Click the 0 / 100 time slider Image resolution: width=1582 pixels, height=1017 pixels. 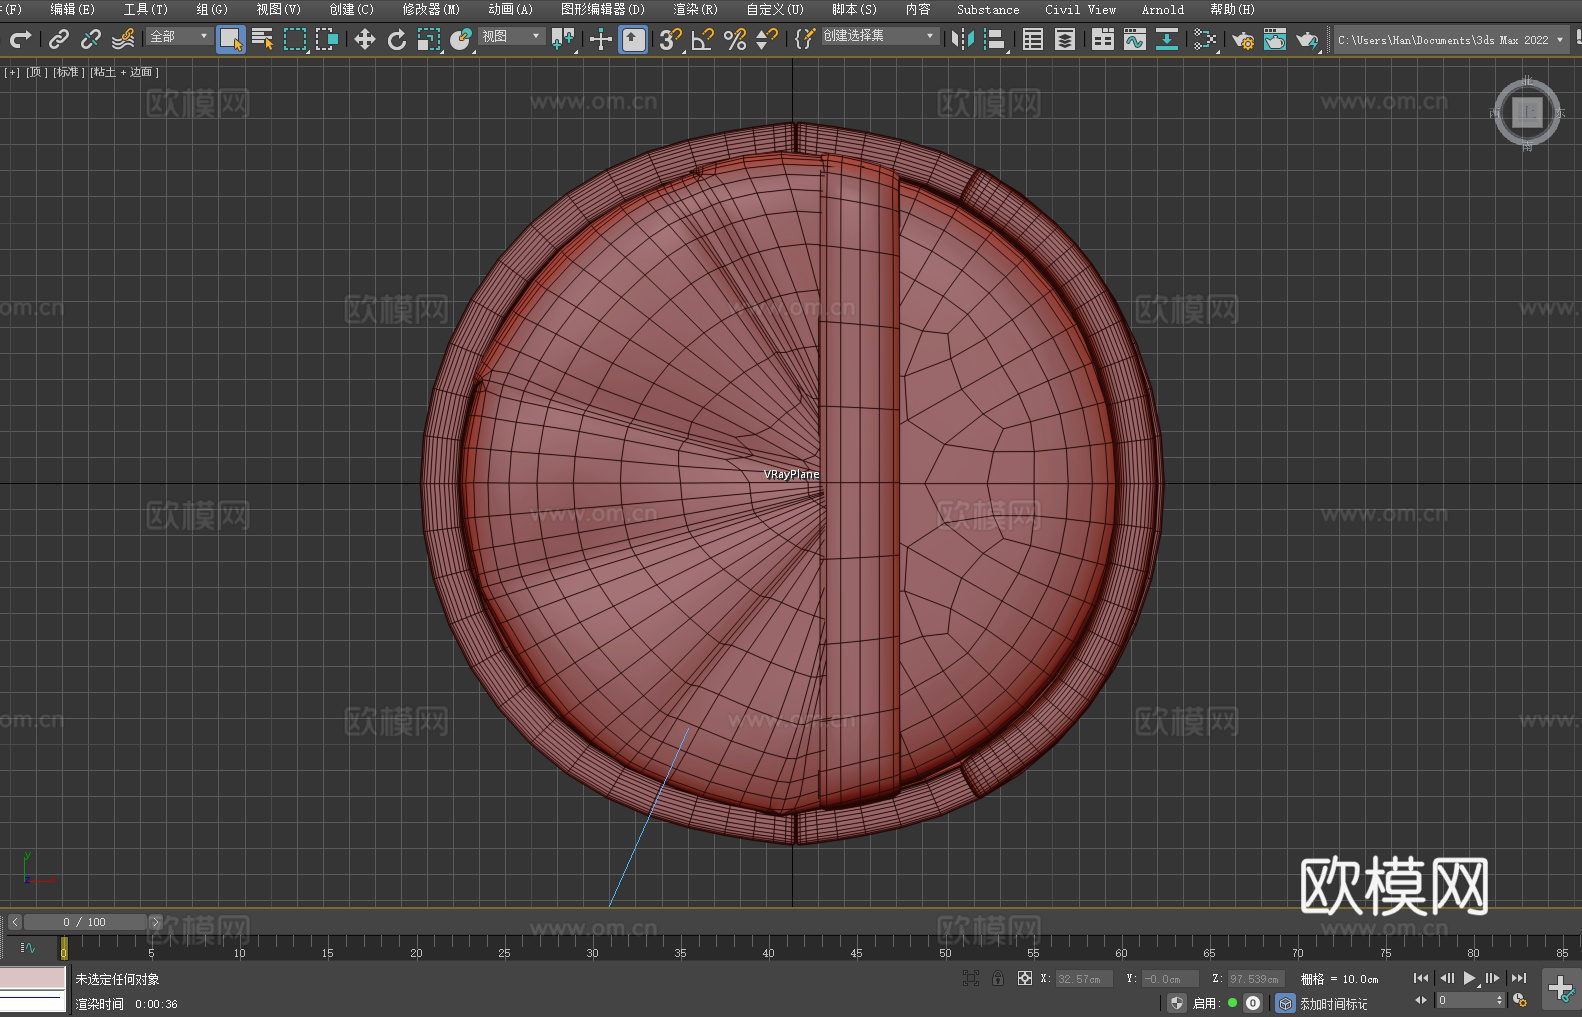[x=85, y=922]
